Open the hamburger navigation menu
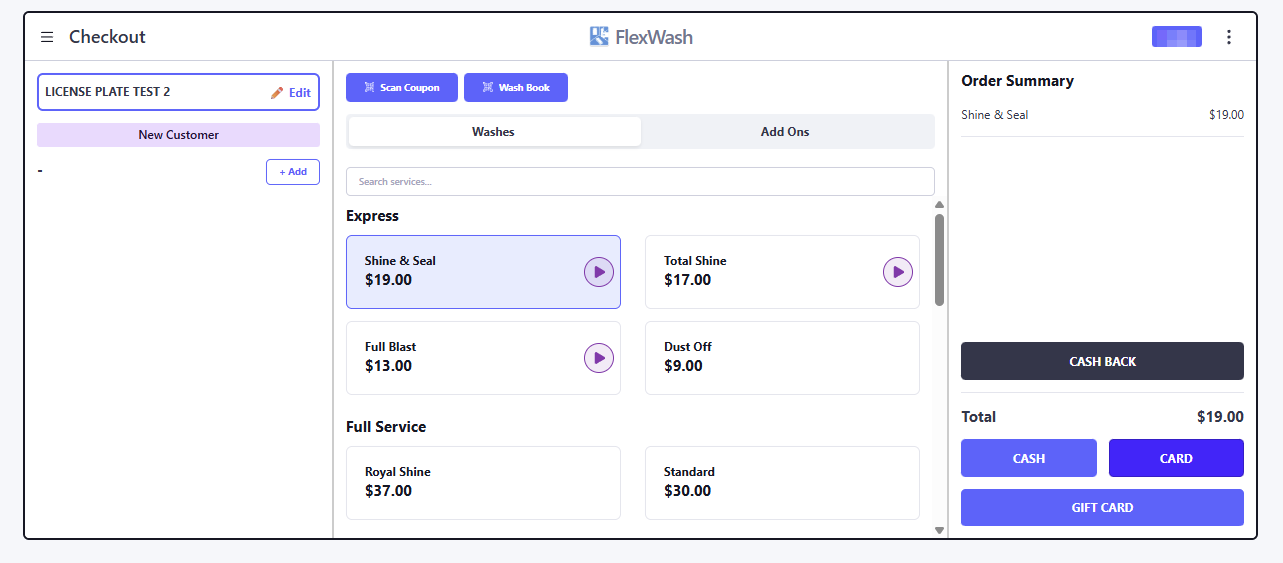 pos(47,37)
